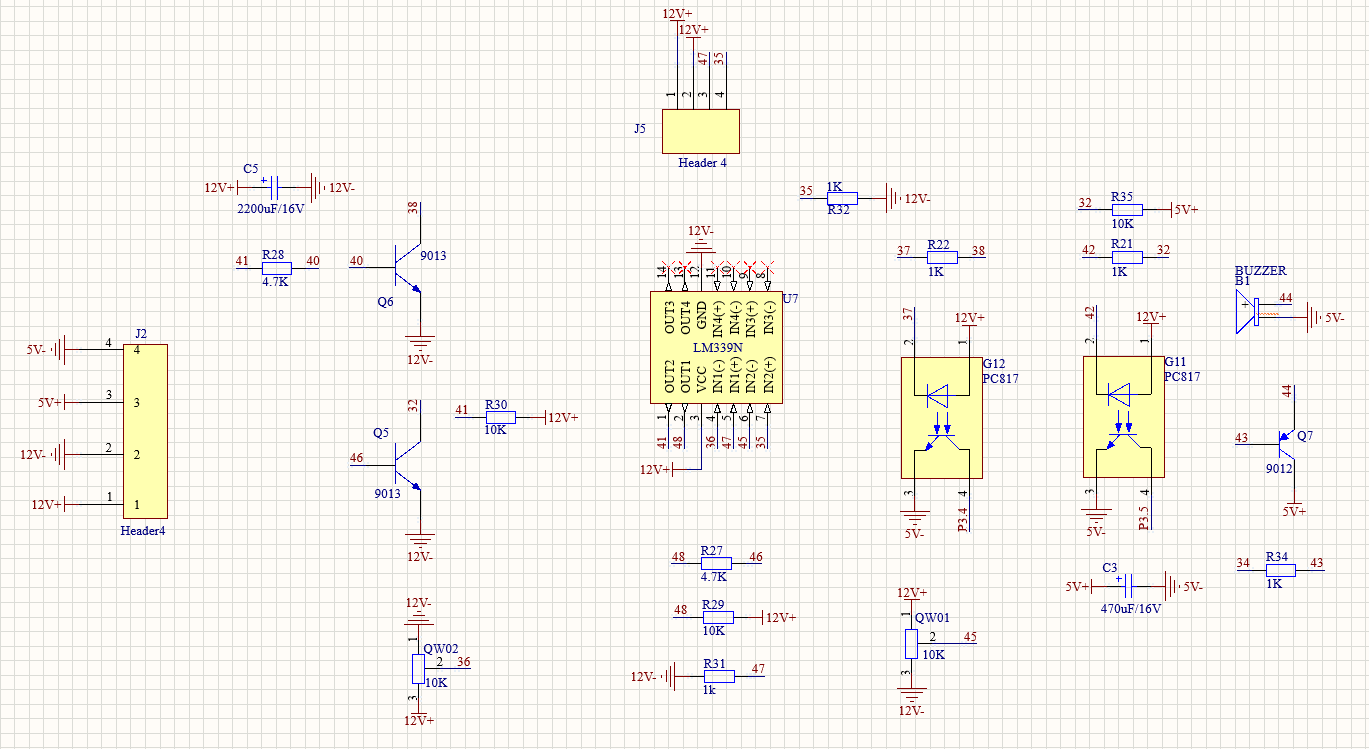The image size is (1369, 749).
Task: Click the 12V+ power port right of R29
Action: 780,617
